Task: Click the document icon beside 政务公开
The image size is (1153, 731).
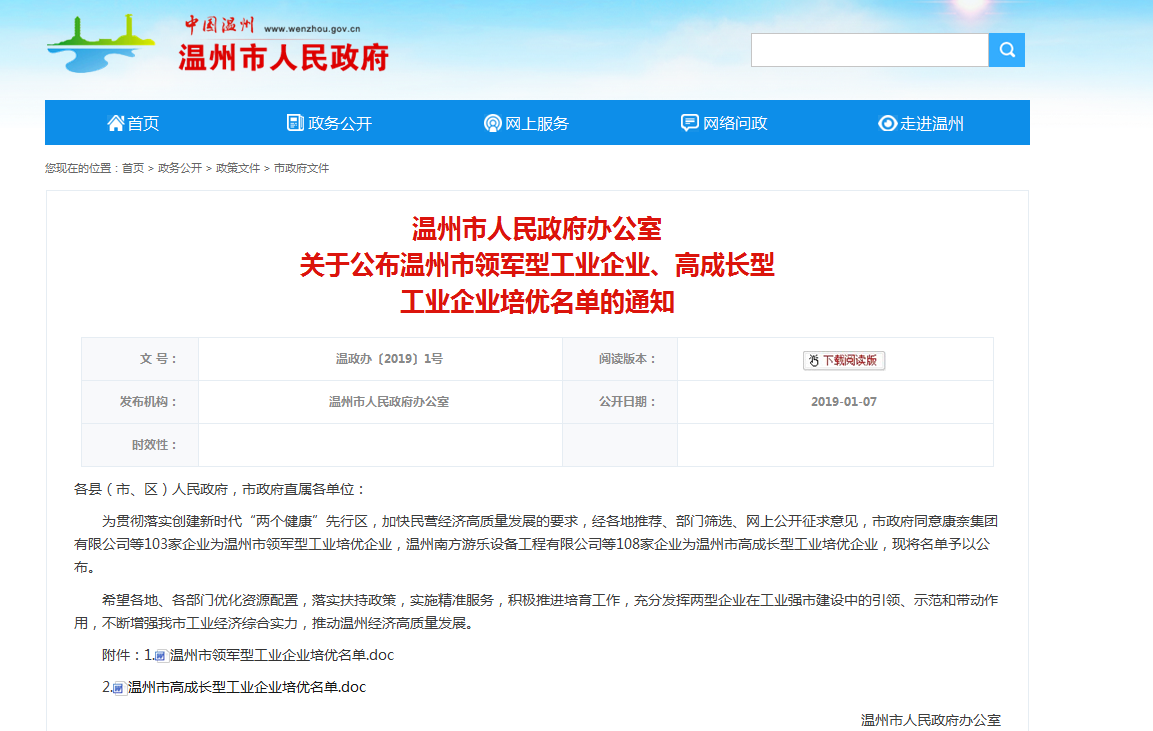Action: 295,123
